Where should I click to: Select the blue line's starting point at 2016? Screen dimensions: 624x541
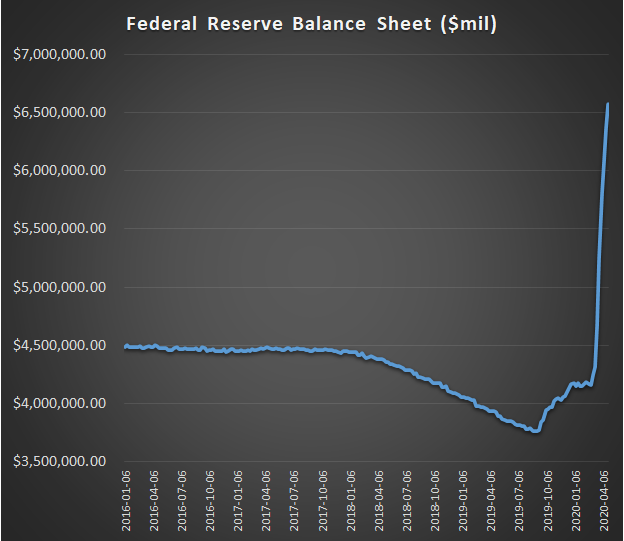(125, 346)
